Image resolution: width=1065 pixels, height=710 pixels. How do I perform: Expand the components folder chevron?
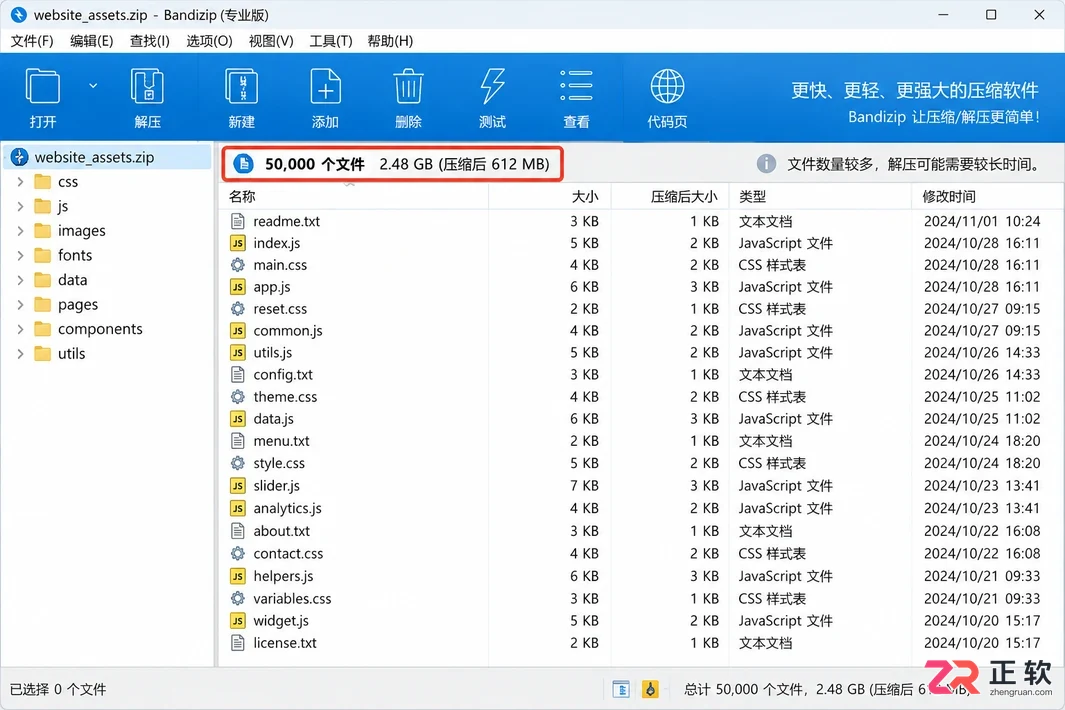pyautogui.click(x=20, y=329)
